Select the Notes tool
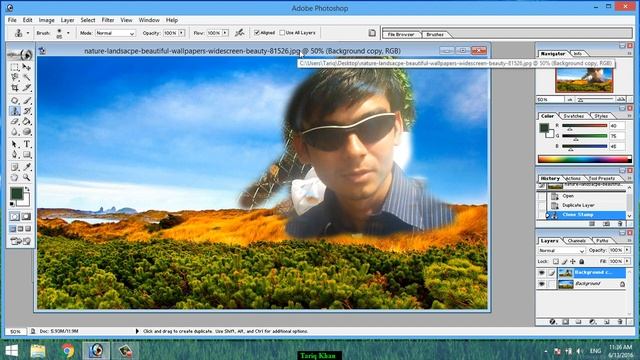The image size is (640, 360). coord(15,167)
